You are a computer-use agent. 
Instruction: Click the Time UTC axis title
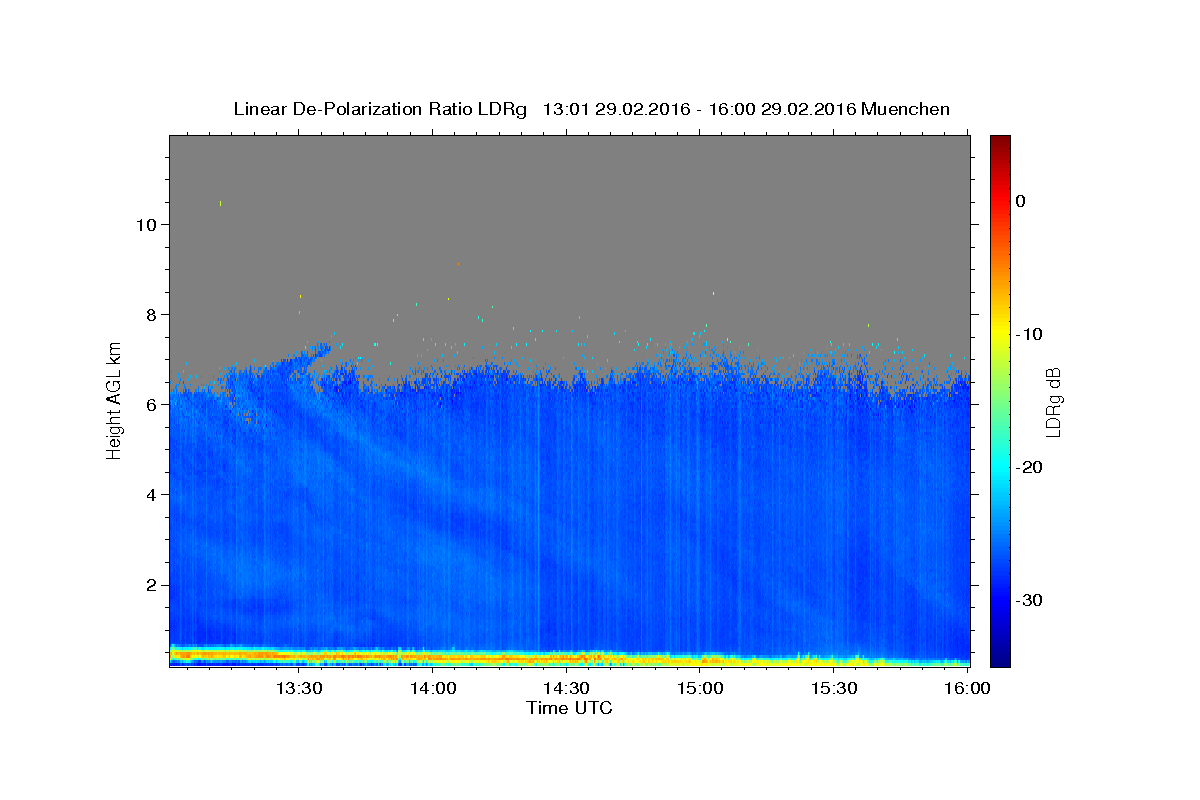tap(569, 708)
